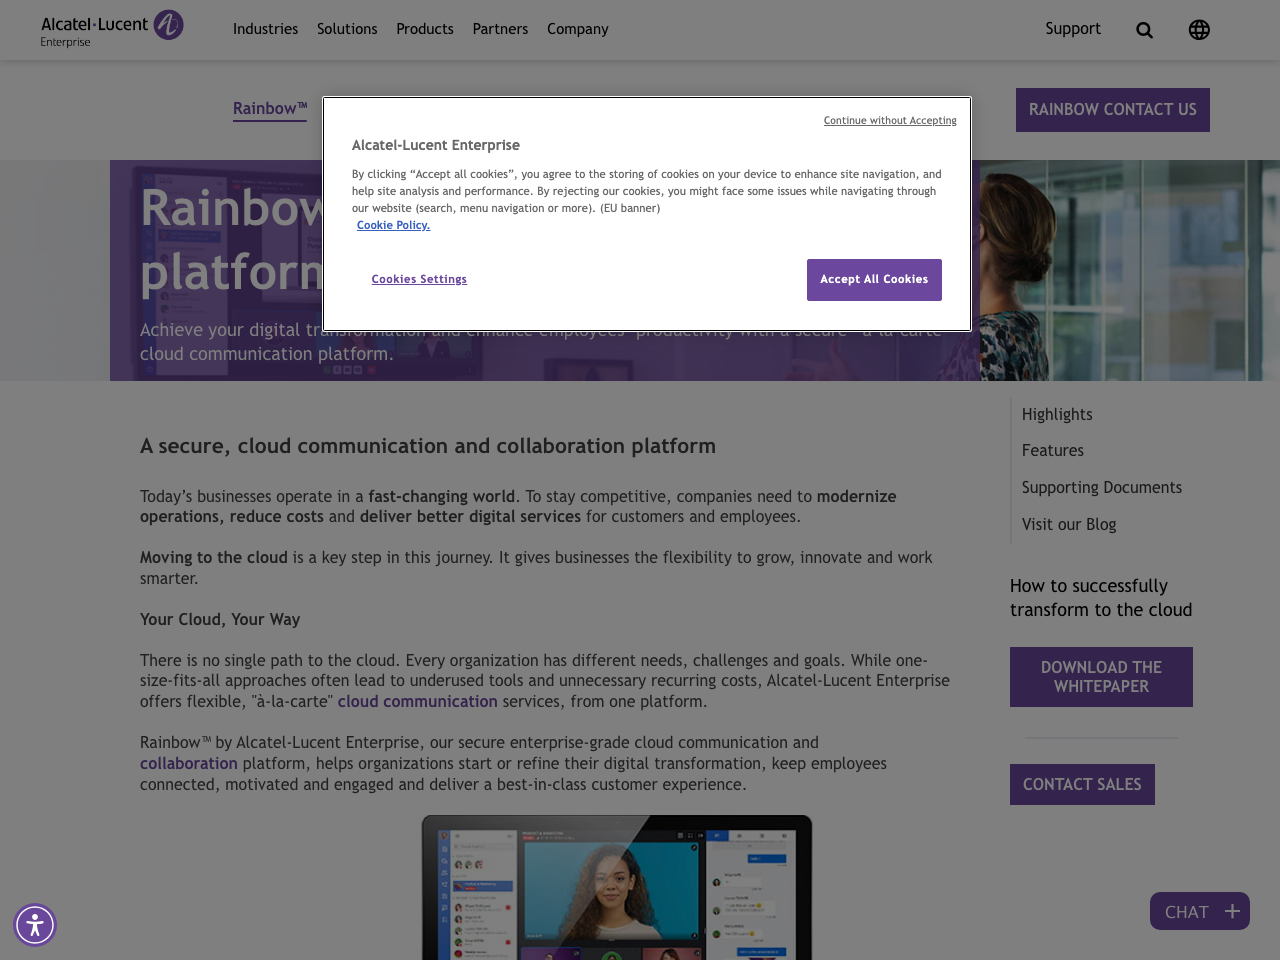Continue without Accepting cookies
Screen dimensions: 1280x960
pos(889,118)
